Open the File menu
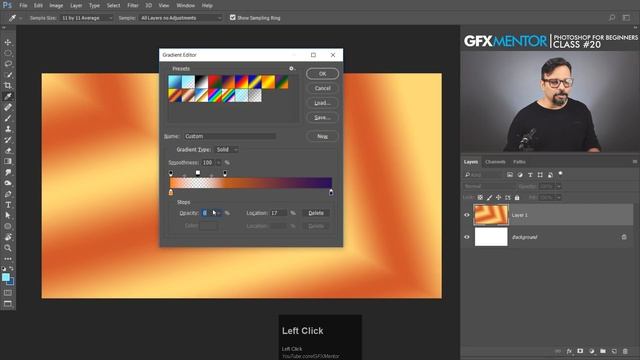This screenshot has width=640, height=360. point(23,6)
